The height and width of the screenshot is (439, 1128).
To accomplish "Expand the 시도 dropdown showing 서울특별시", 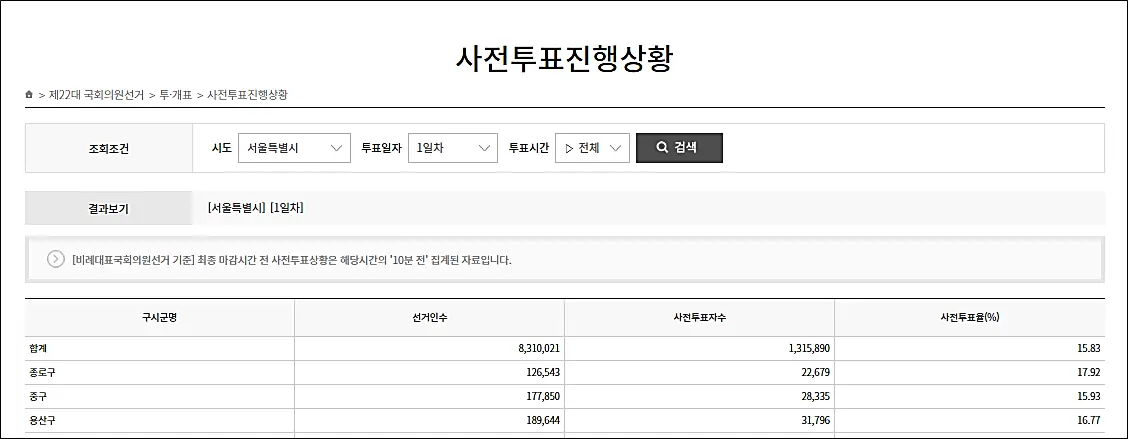I will point(294,148).
